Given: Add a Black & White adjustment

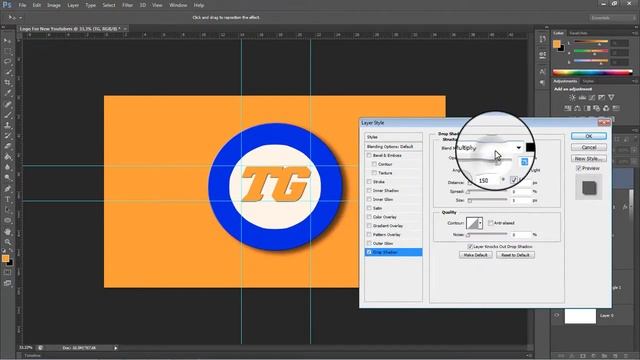Looking at the screenshot, I should [587, 108].
